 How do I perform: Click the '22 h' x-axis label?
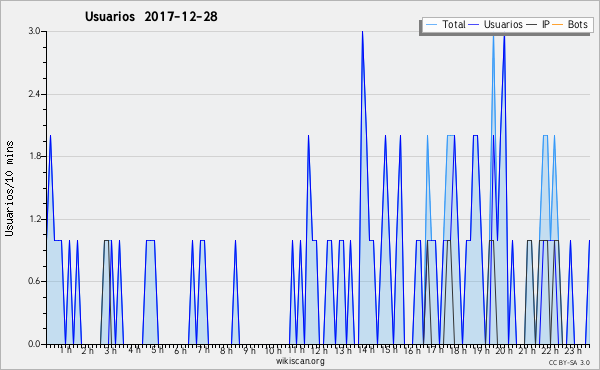[550, 350]
